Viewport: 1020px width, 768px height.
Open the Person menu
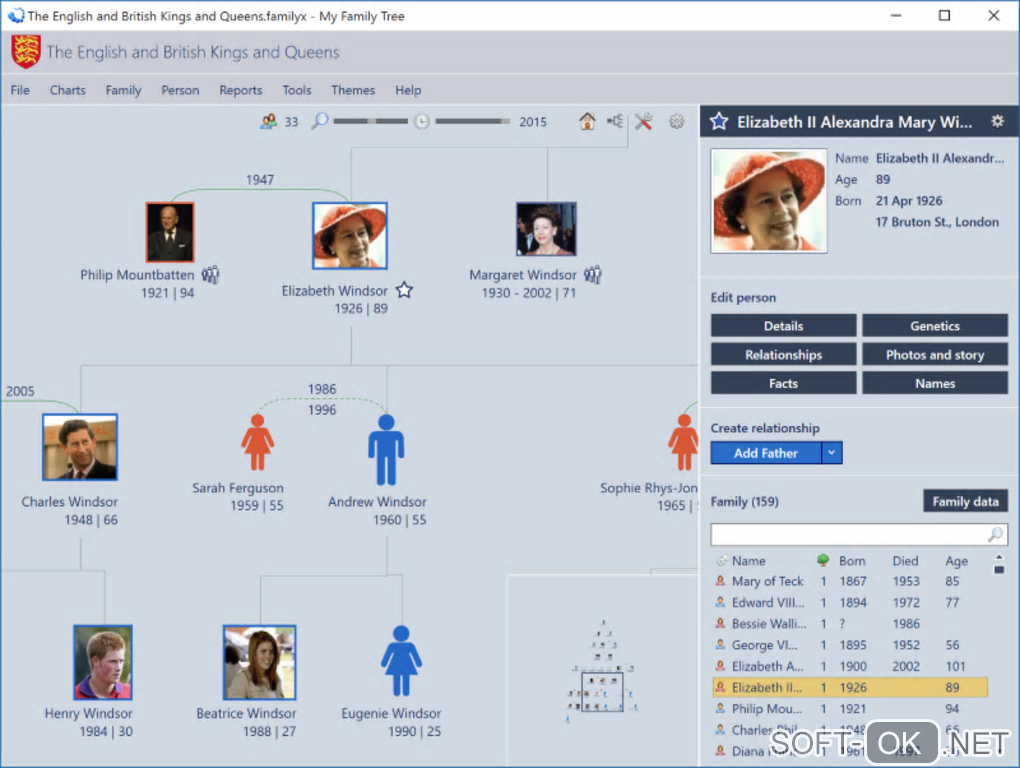(180, 90)
